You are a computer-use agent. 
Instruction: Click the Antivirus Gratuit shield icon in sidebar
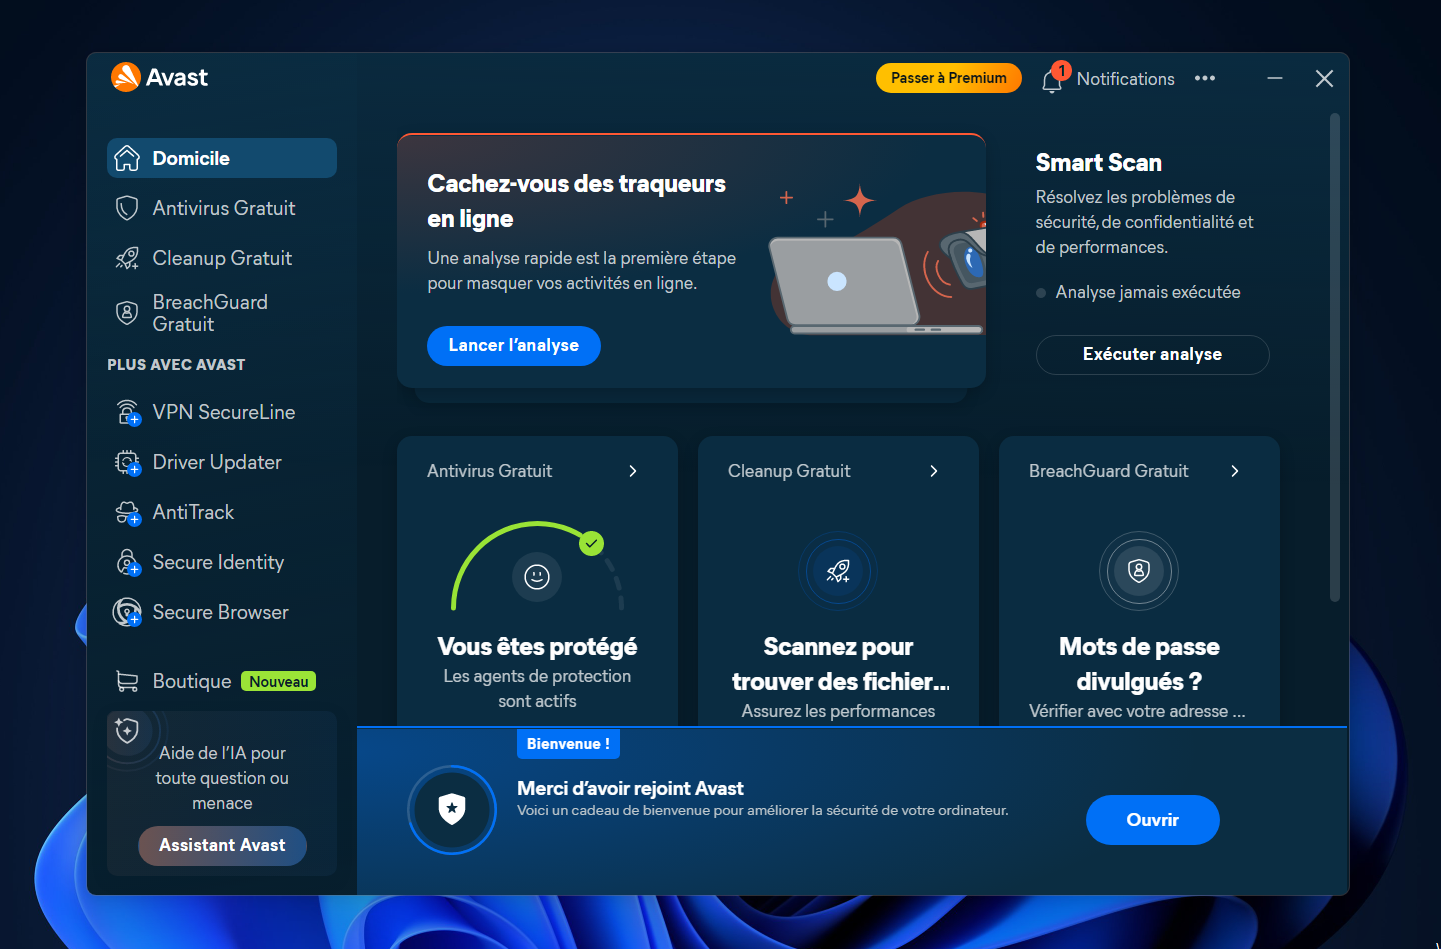127,208
